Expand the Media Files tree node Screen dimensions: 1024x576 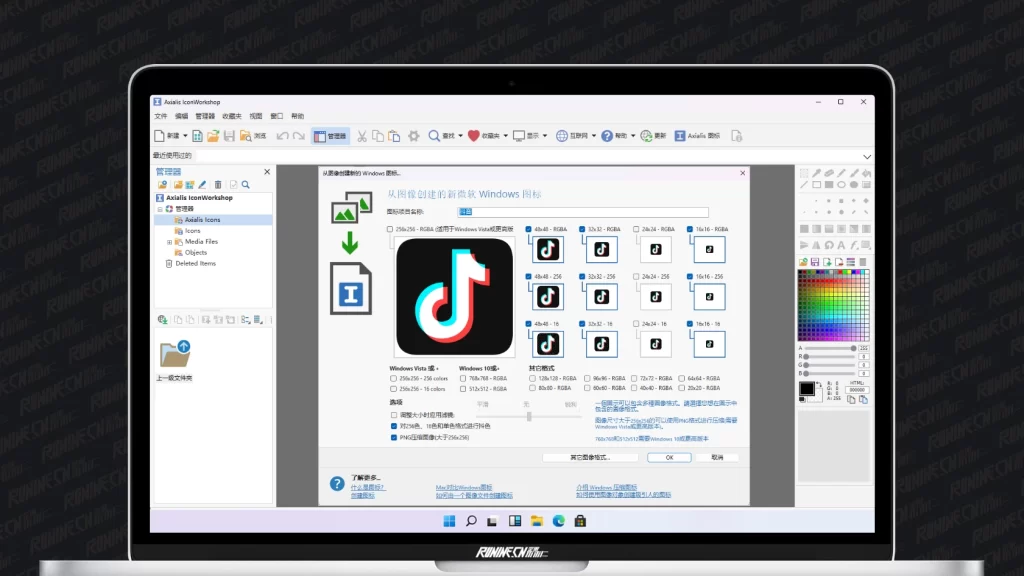pyautogui.click(x=170, y=242)
